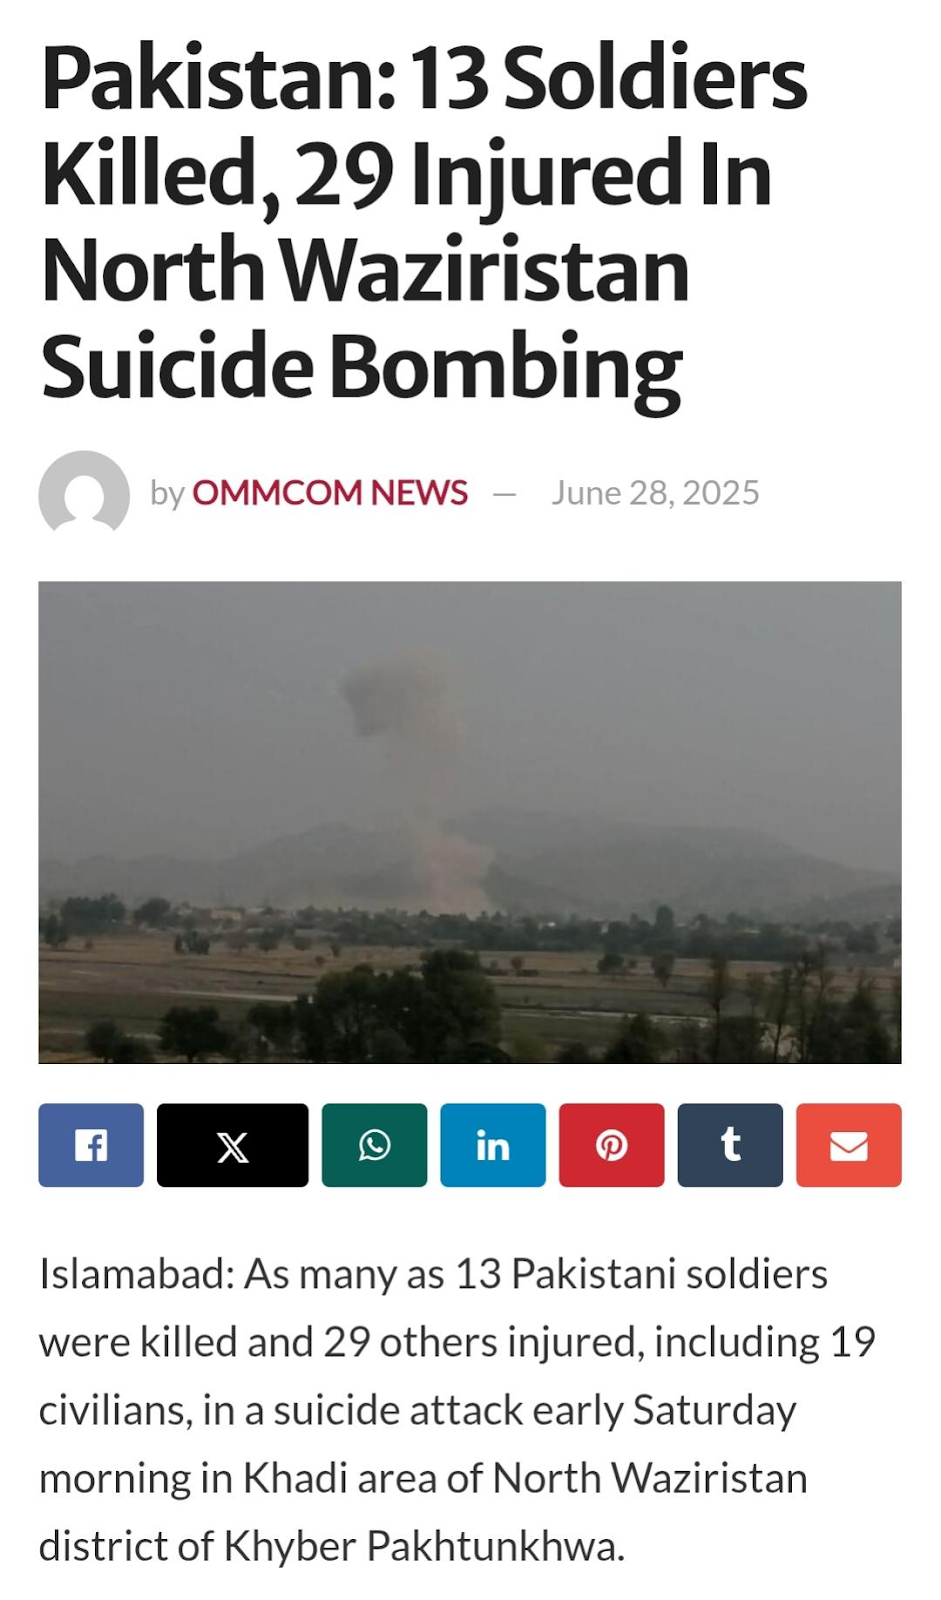Image resolution: width=941 pixels, height=1600 pixels.
Task: Click "Killed, 29 Injured In" headline line
Action: tap(406, 176)
